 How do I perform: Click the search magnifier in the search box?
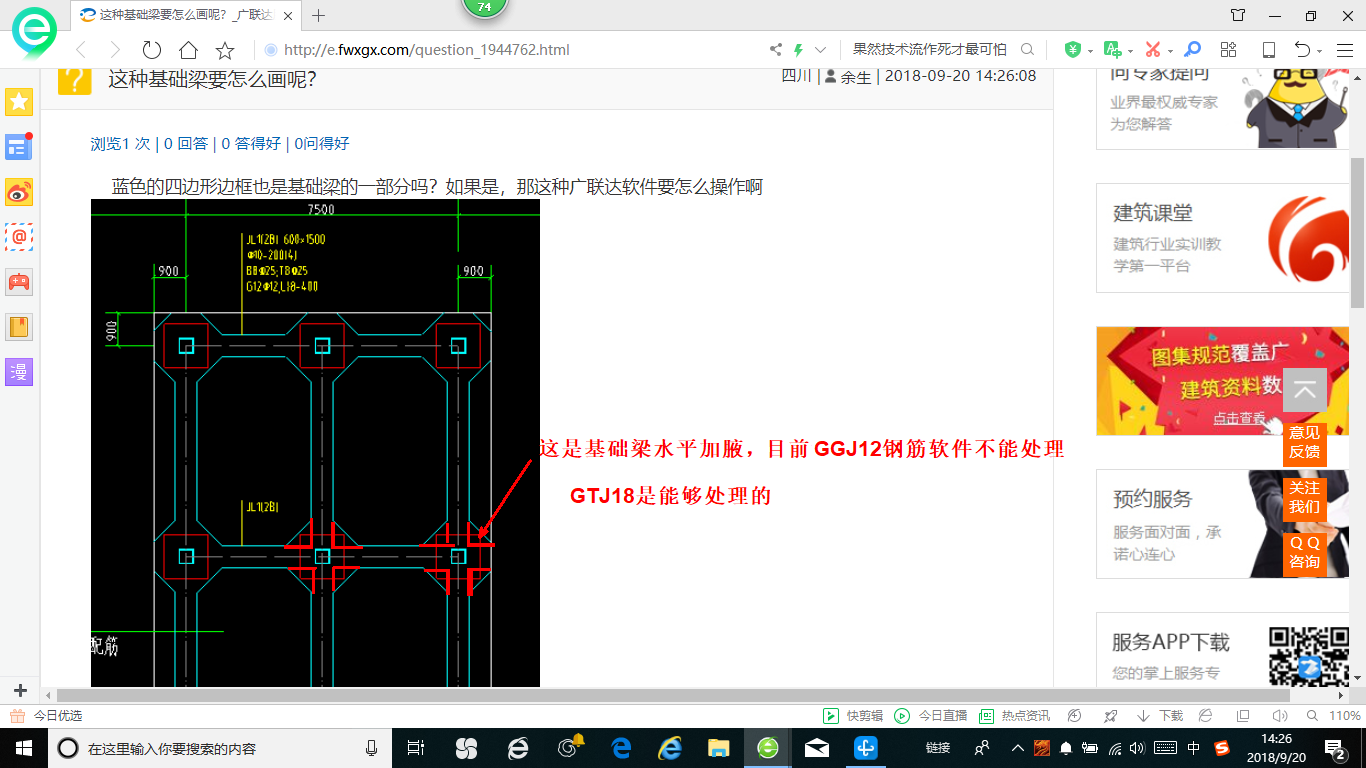pyautogui.click(x=1028, y=49)
